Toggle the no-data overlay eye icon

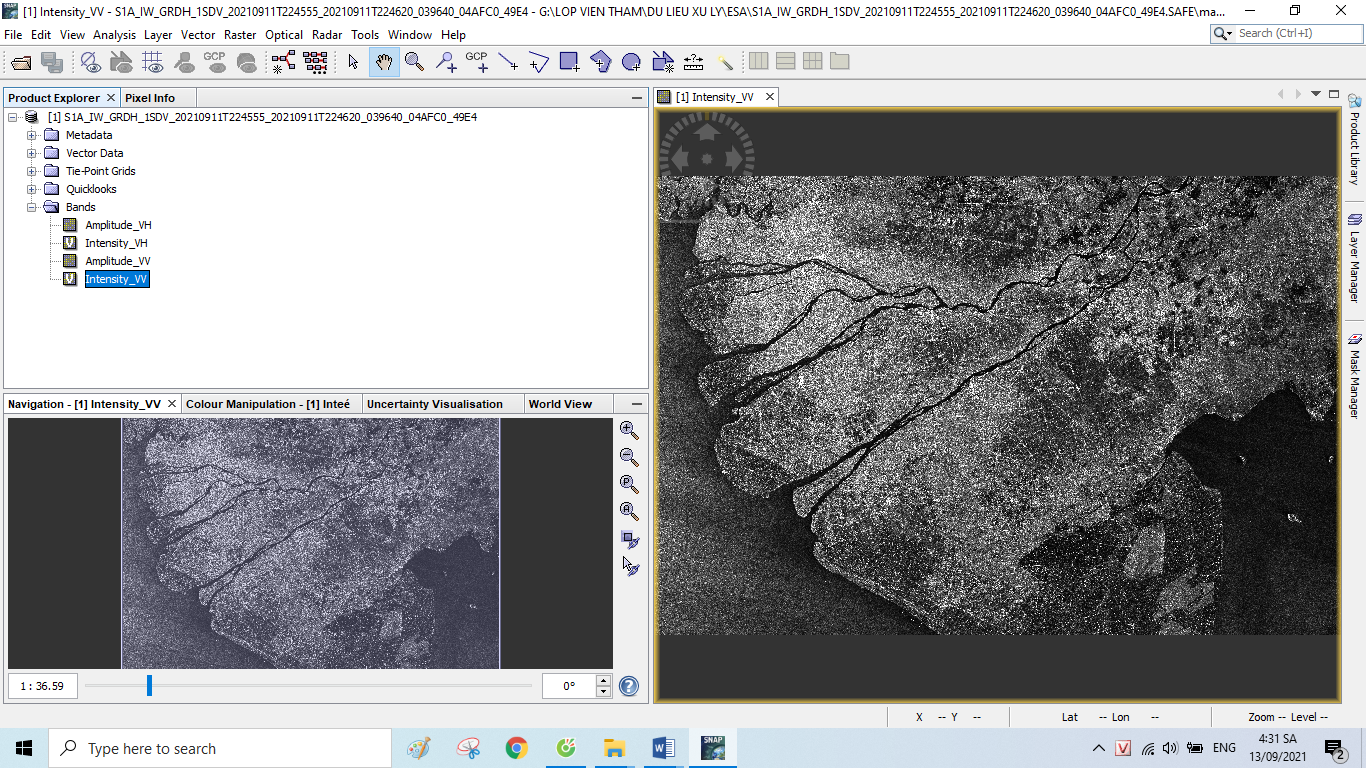90,62
